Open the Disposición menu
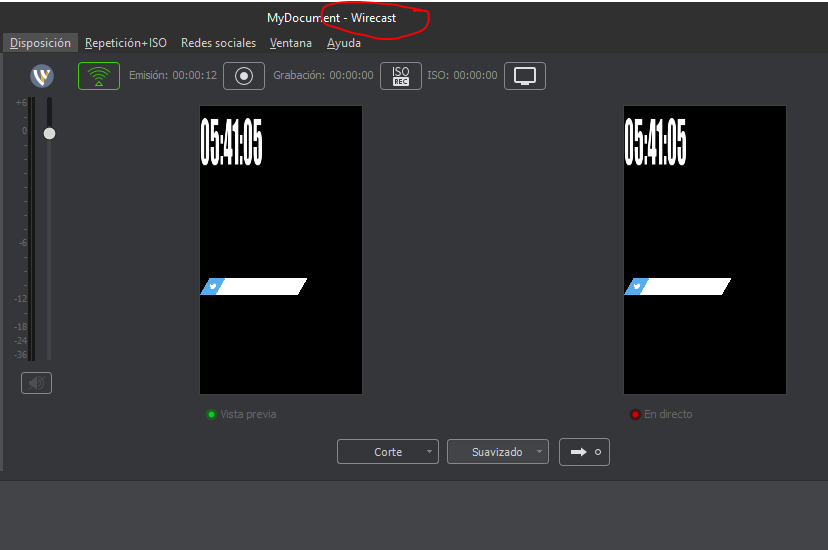Image resolution: width=828 pixels, height=550 pixels. point(40,43)
